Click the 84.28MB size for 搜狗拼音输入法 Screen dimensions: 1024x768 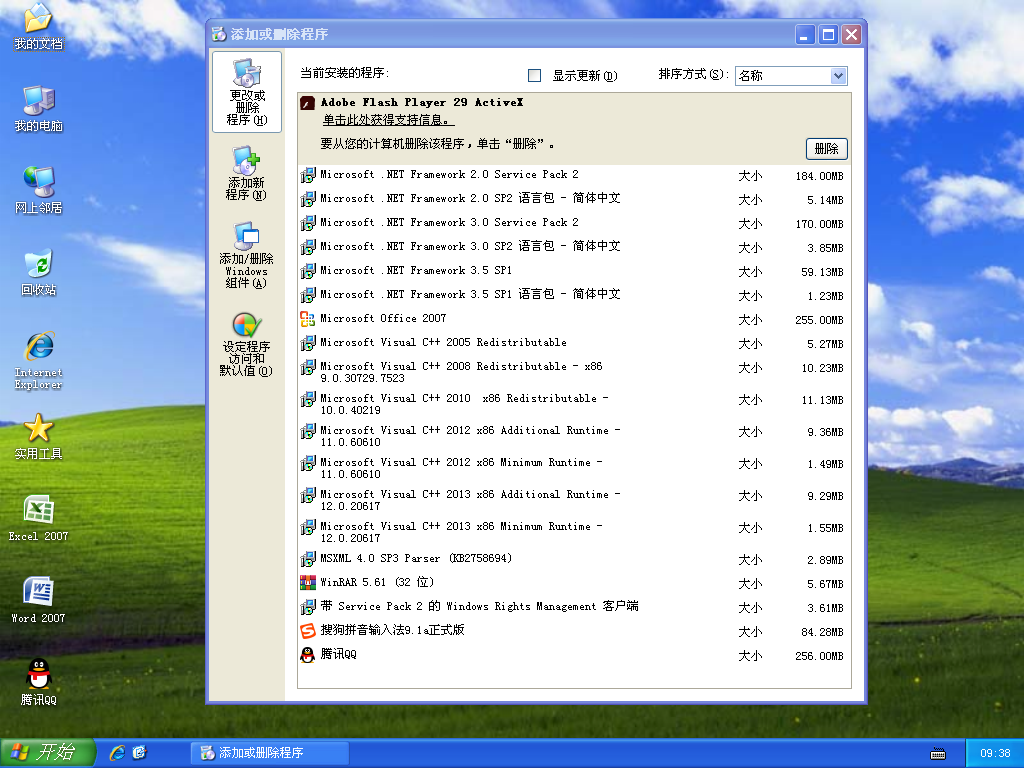point(822,632)
